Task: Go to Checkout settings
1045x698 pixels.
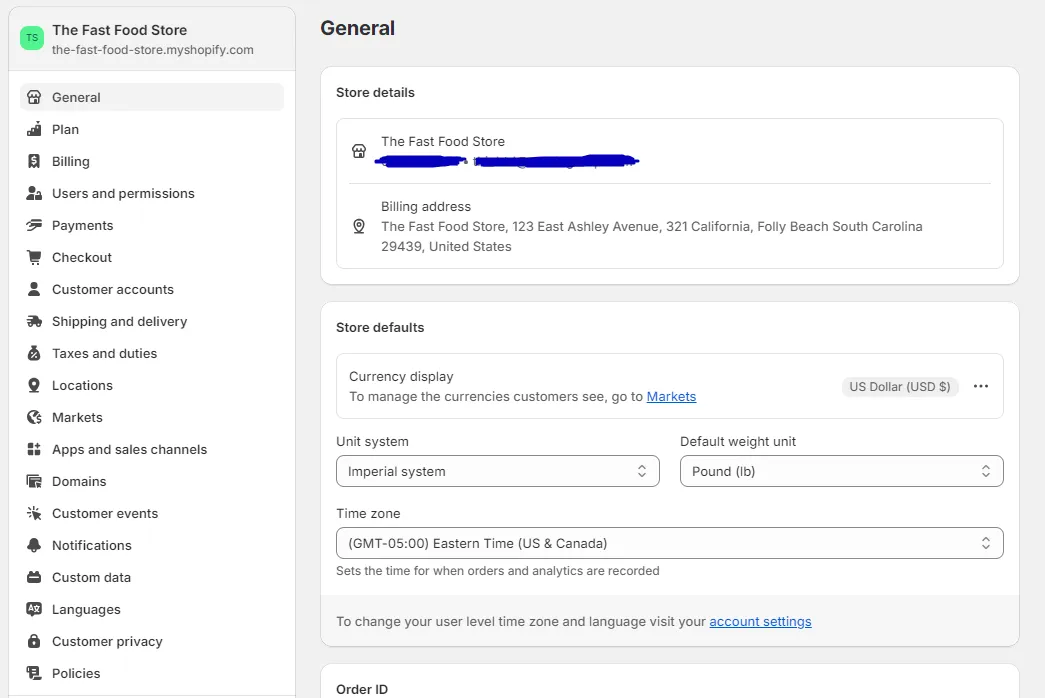Action: tap(152, 257)
